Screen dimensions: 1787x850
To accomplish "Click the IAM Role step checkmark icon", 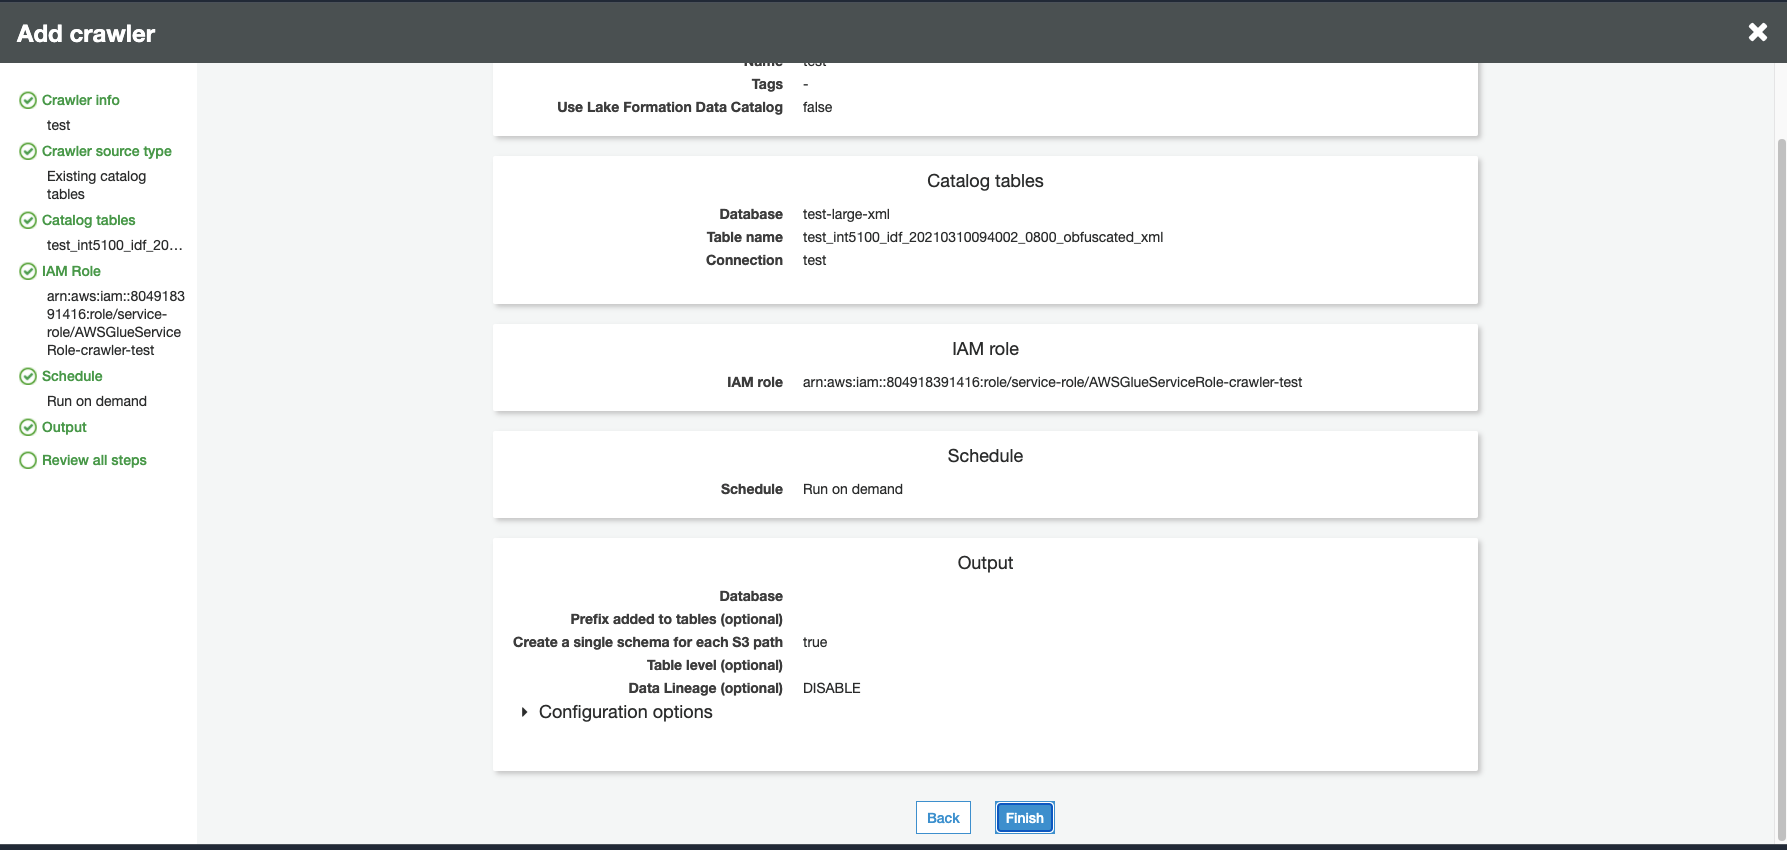I will pyautogui.click(x=28, y=272).
